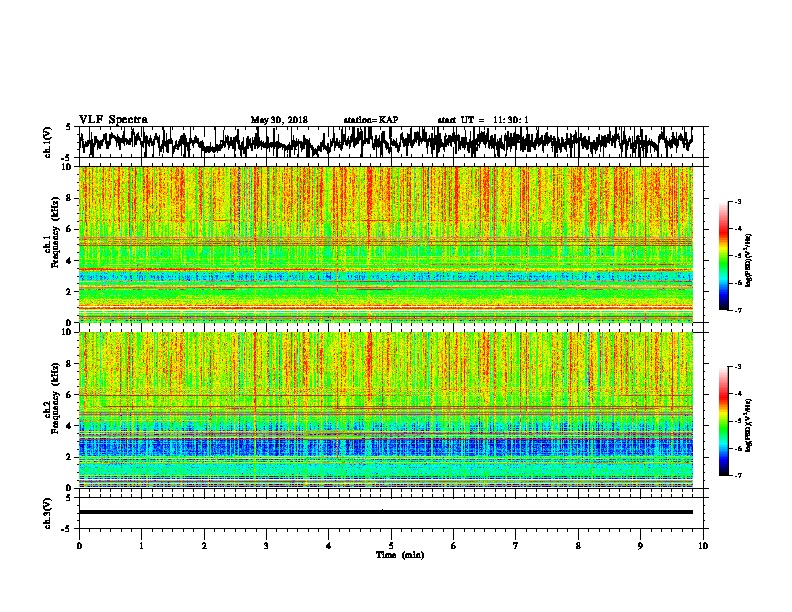This screenshot has height=612, width=792.
Task: Click the ch.1 spectrogram color scale bar
Action: tap(724, 256)
